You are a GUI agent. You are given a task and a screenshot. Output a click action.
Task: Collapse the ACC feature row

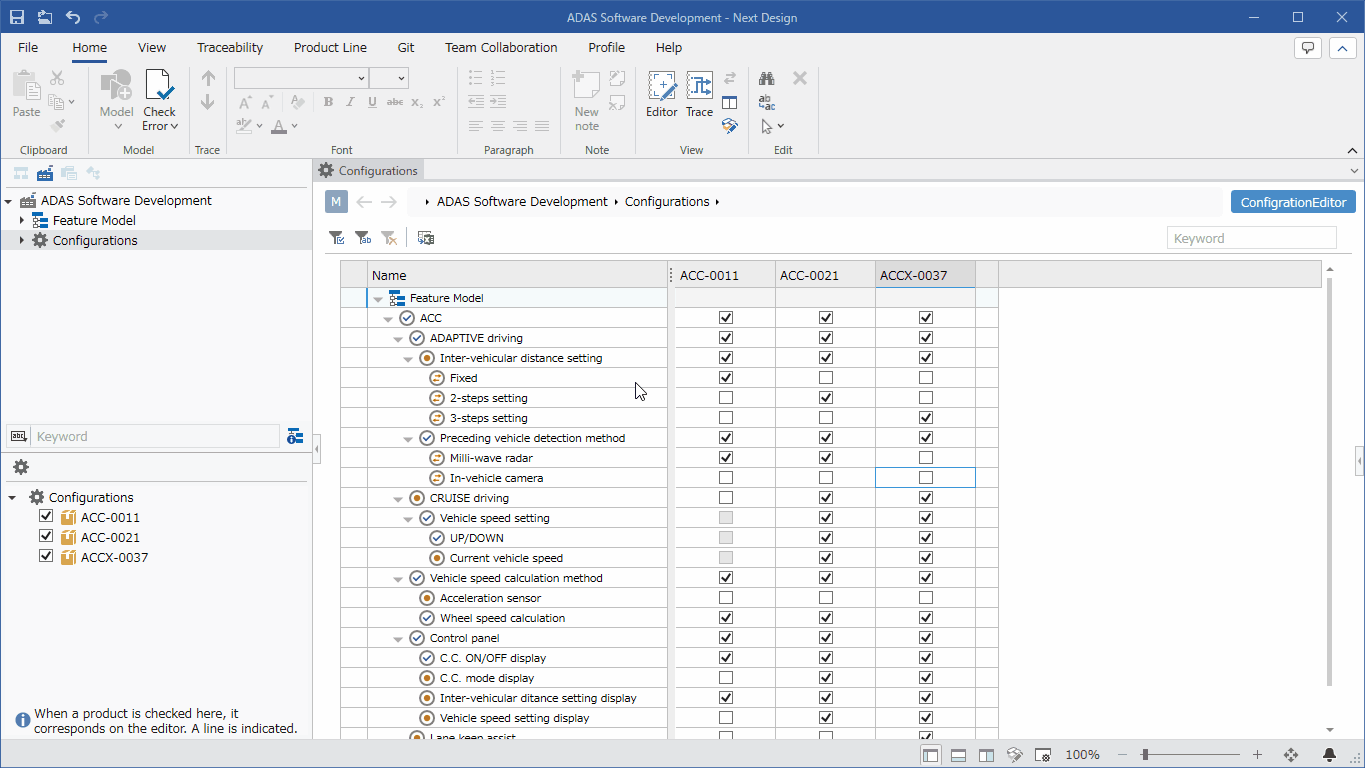(388, 319)
